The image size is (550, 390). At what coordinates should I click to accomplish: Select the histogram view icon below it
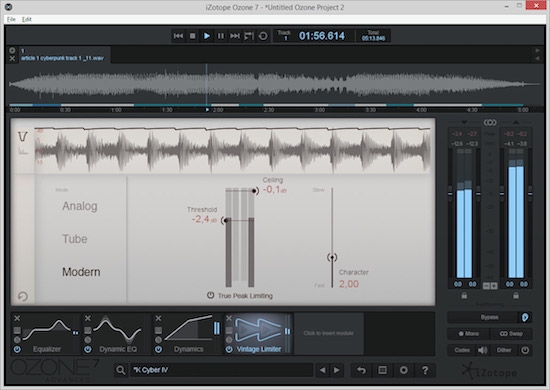pos(22,151)
